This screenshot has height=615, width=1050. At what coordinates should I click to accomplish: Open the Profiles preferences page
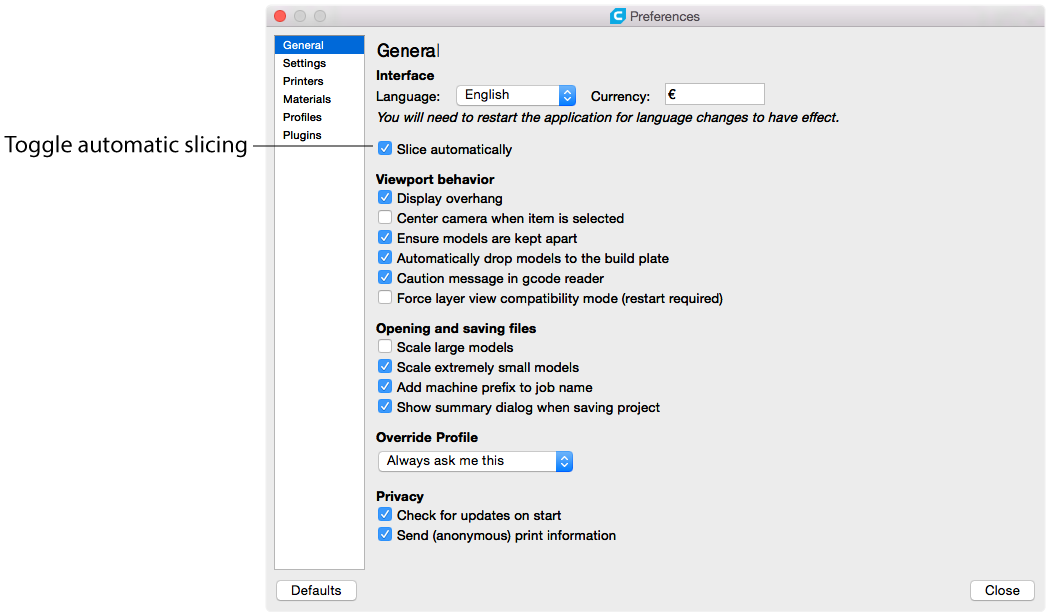(319, 117)
